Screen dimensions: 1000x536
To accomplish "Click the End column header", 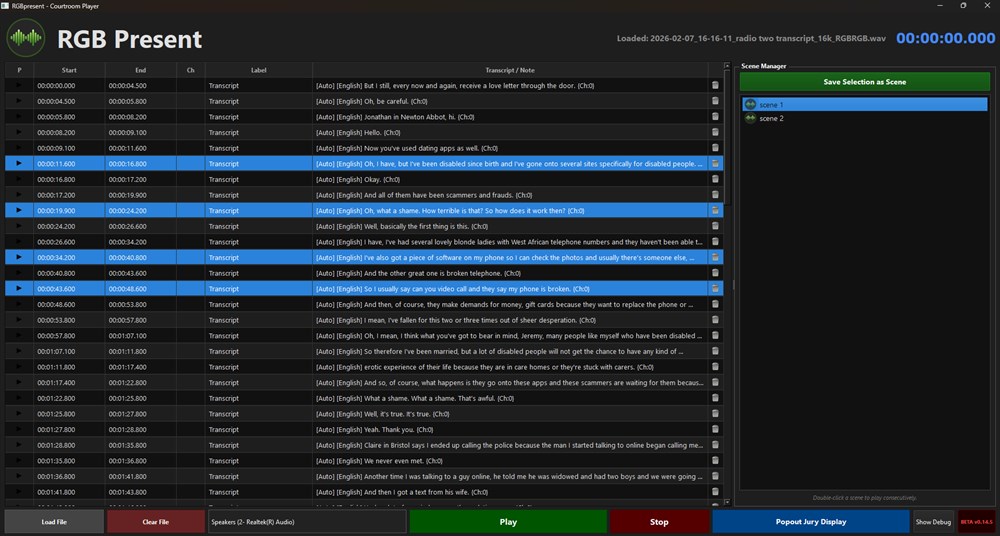I will tap(141, 70).
